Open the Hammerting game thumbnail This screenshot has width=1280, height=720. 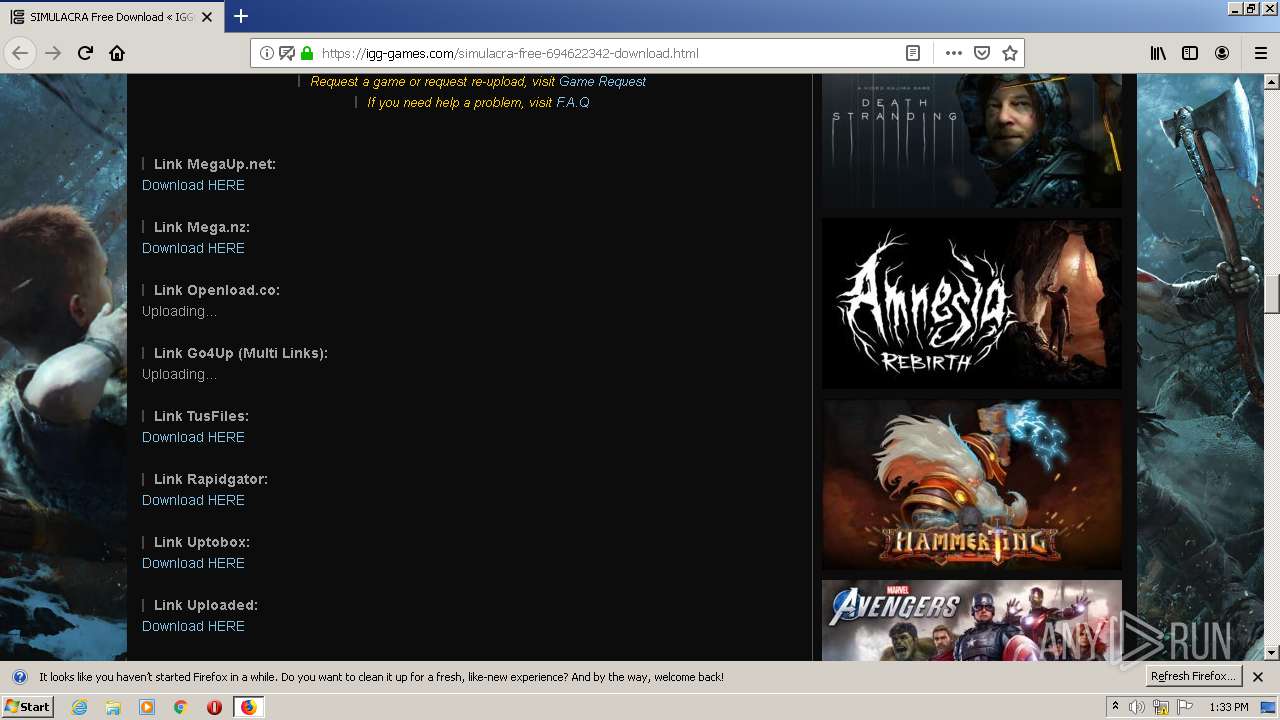[972, 485]
